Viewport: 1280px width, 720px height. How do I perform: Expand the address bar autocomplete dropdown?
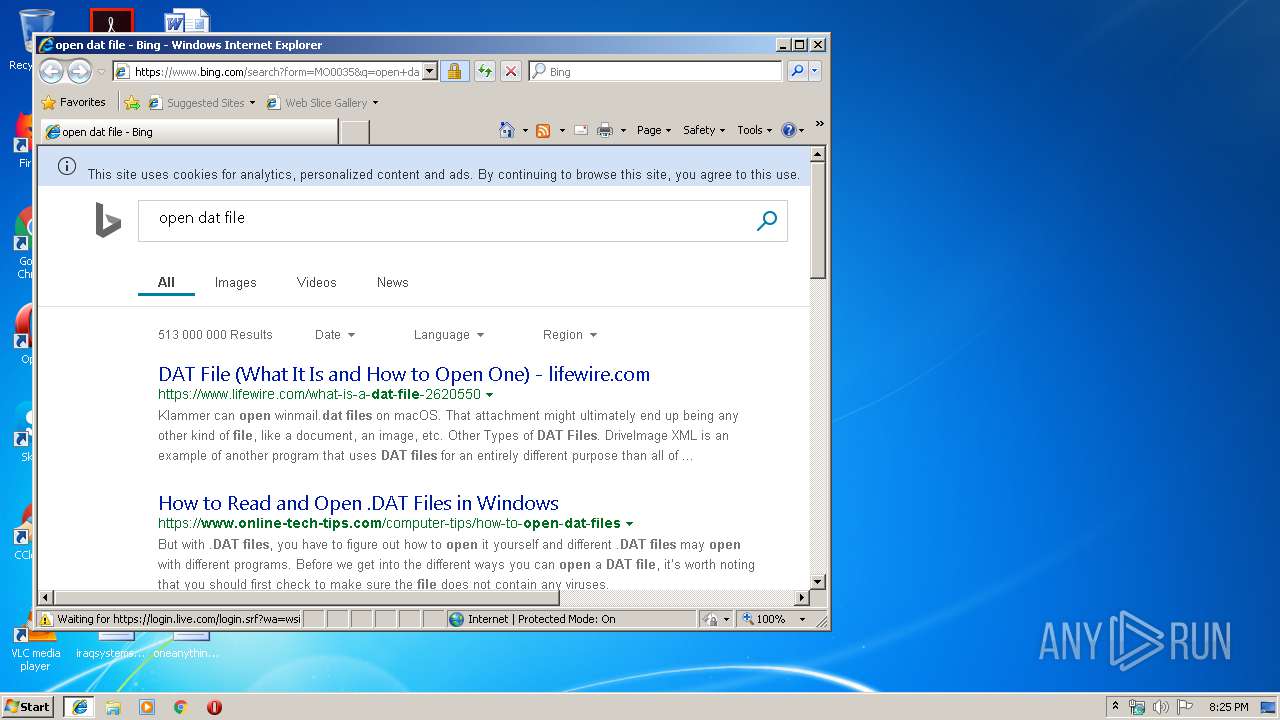[430, 72]
